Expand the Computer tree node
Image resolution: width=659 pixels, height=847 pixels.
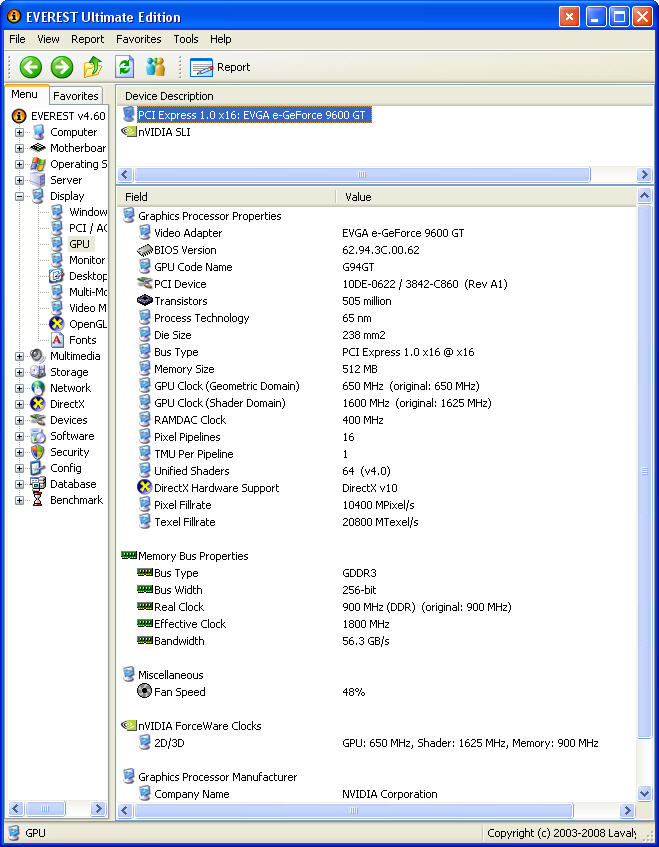coord(19,132)
